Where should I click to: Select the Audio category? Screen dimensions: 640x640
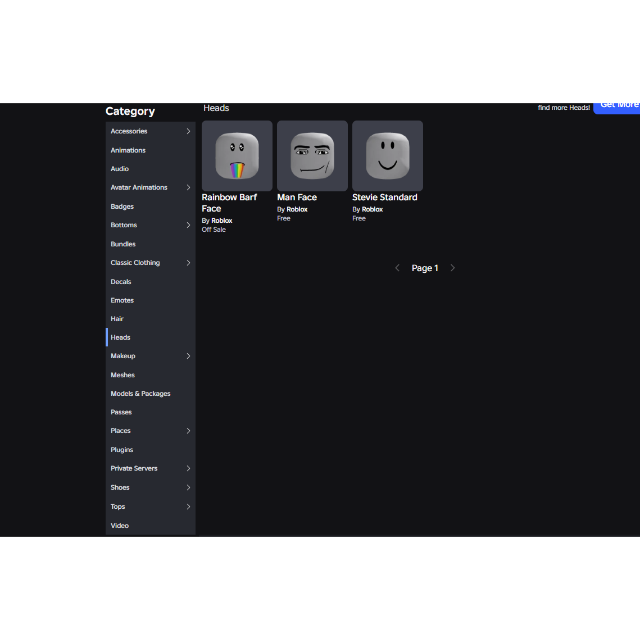tap(151, 169)
